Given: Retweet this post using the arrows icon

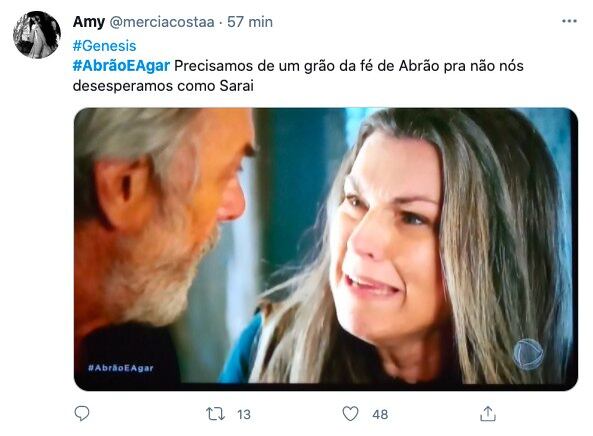Looking at the screenshot, I should 216,414.
